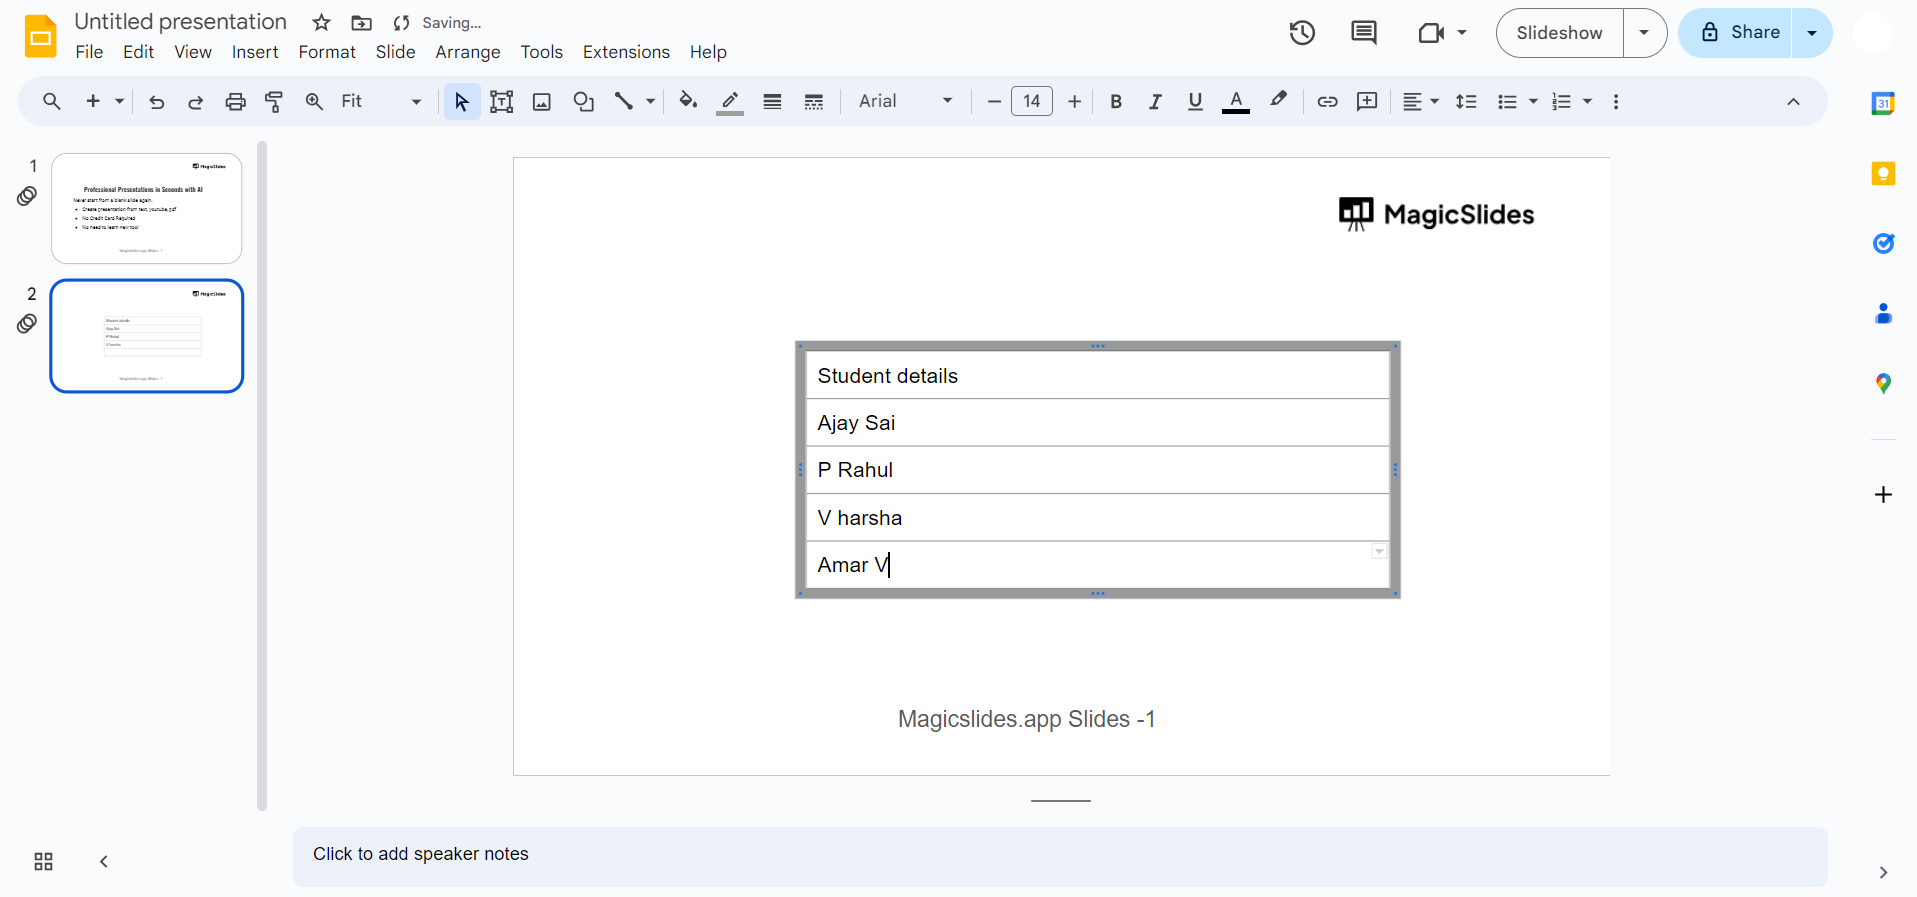Toggle underline formatting
Image resolution: width=1917 pixels, height=897 pixels.
tap(1195, 102)
